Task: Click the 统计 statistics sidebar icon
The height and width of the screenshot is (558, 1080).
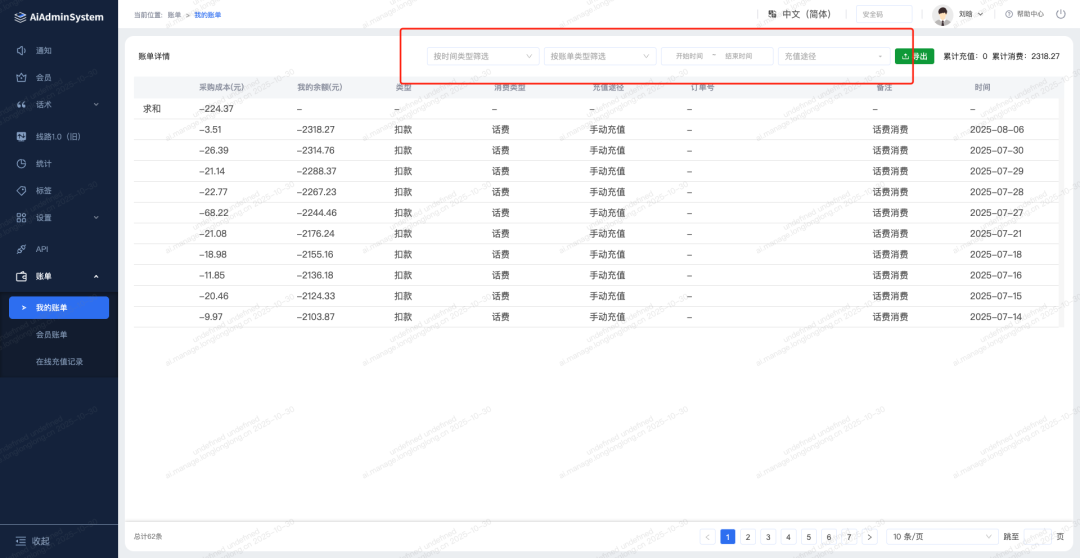Action: point(22,163)
